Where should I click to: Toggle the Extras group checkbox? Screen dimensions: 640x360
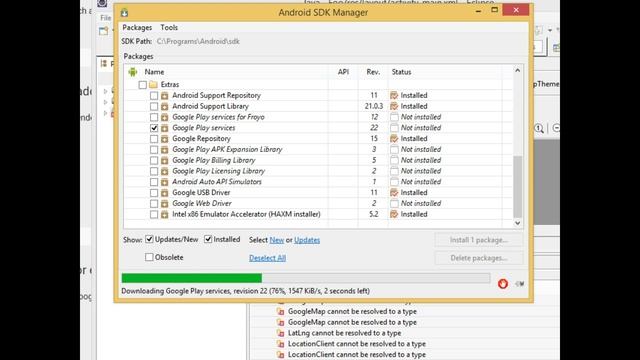(x=142, y=84)
